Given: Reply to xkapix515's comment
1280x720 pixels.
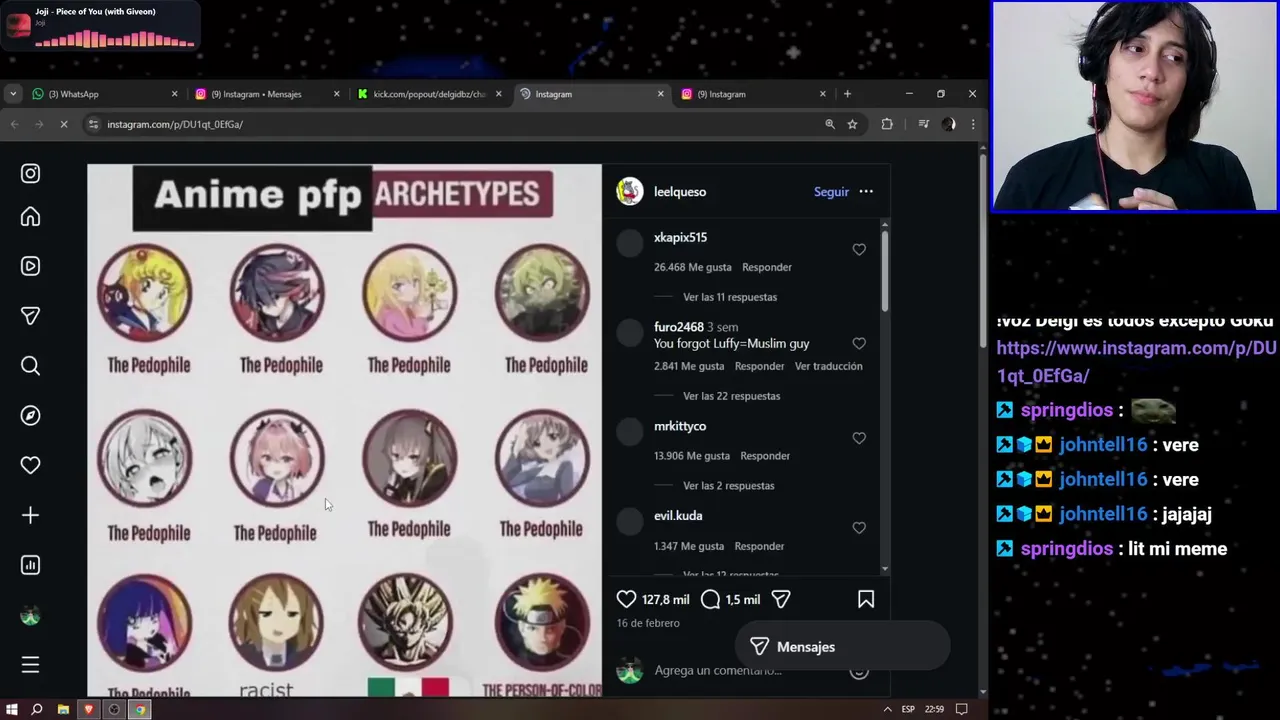Looking at the screenshot, I should point(767,267).
